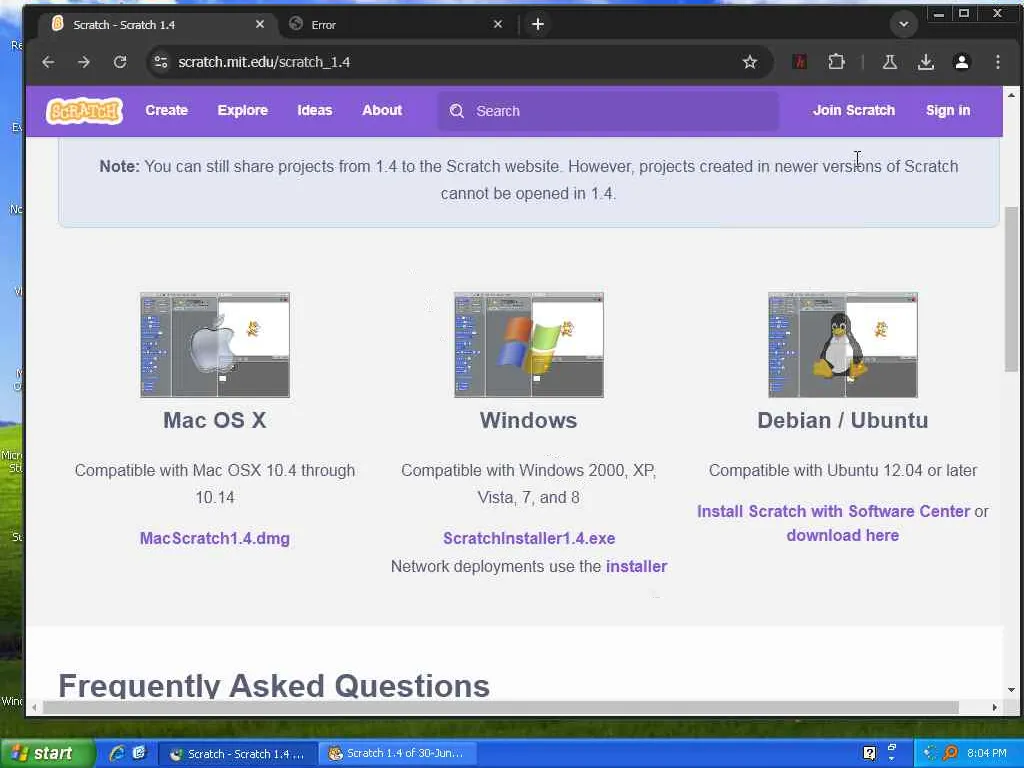The image size is (1024, 768).
Task: Open the Explore page
Action: [x=242, y=110]
